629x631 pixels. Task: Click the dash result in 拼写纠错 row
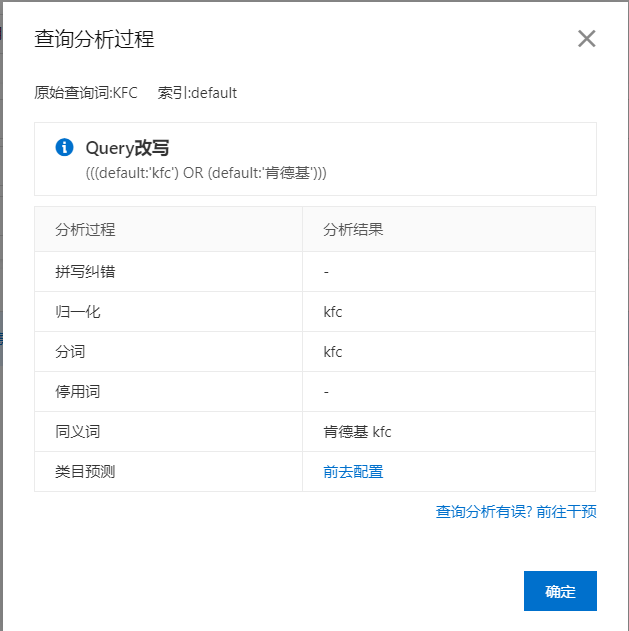tap(326, 272)
